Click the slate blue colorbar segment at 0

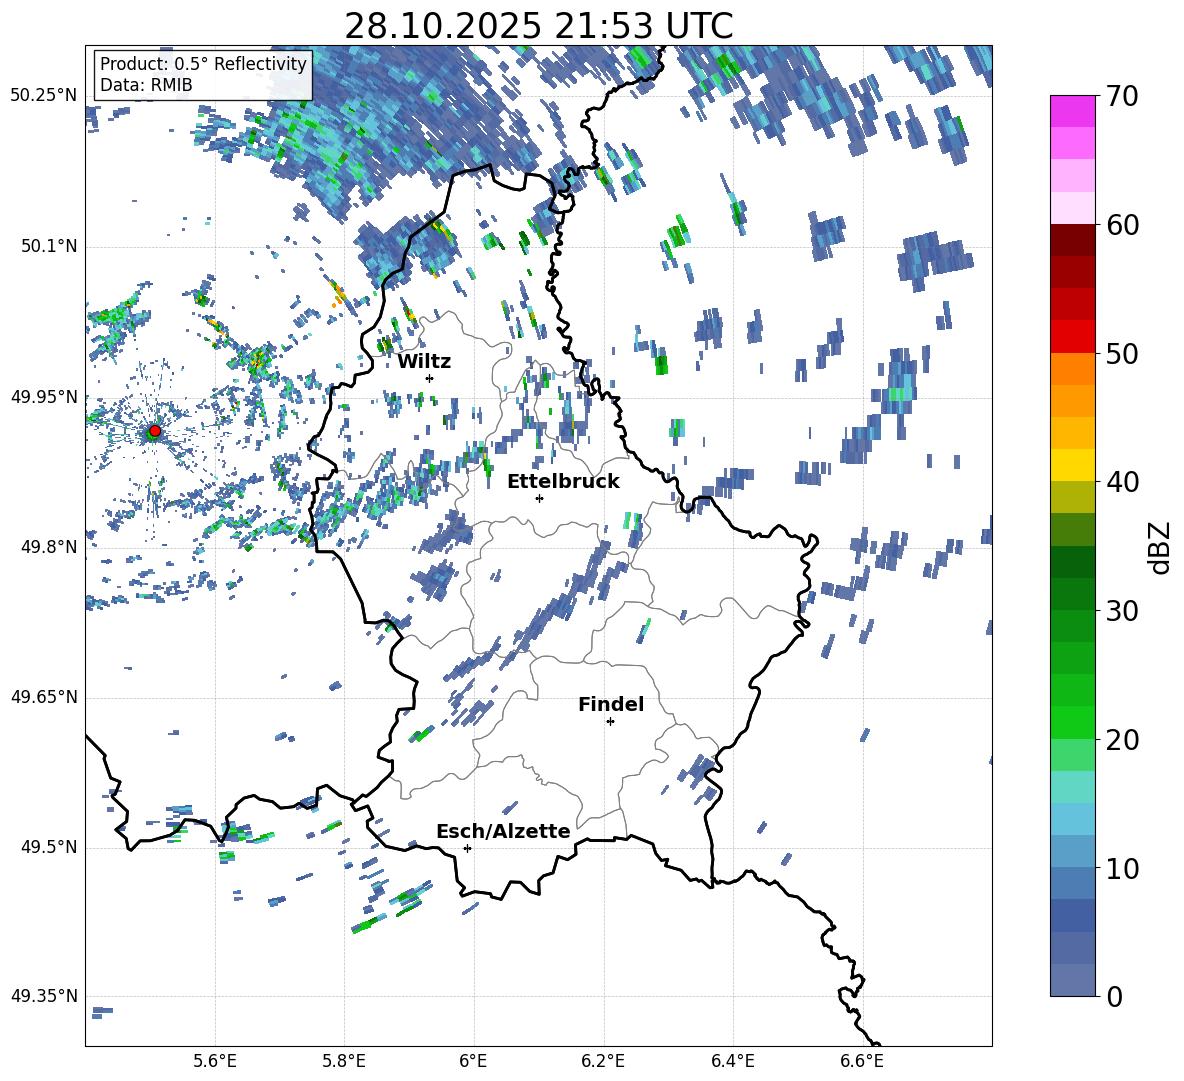[x=1073, y=980]
